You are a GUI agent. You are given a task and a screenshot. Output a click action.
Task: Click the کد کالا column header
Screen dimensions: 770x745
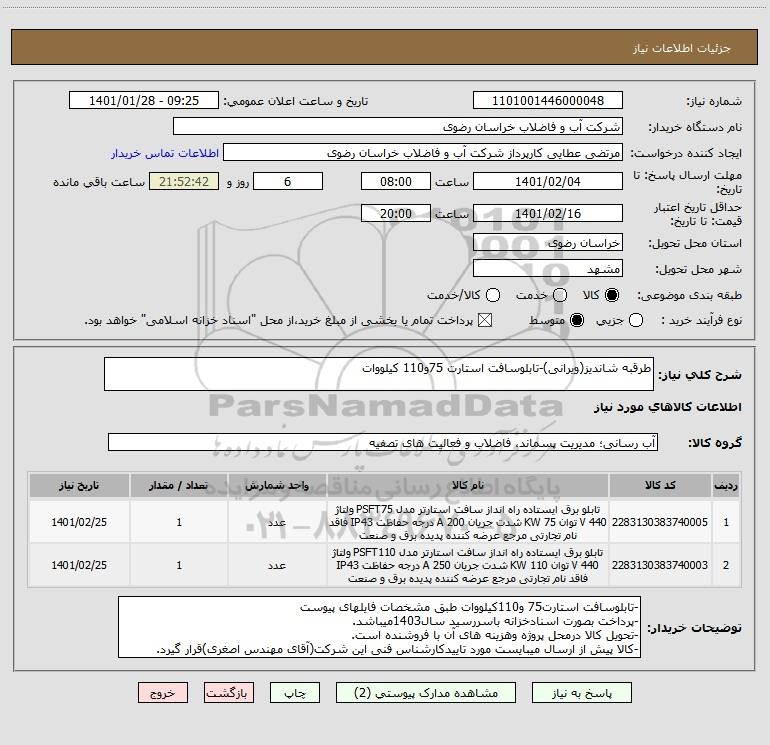pos(660,485)
